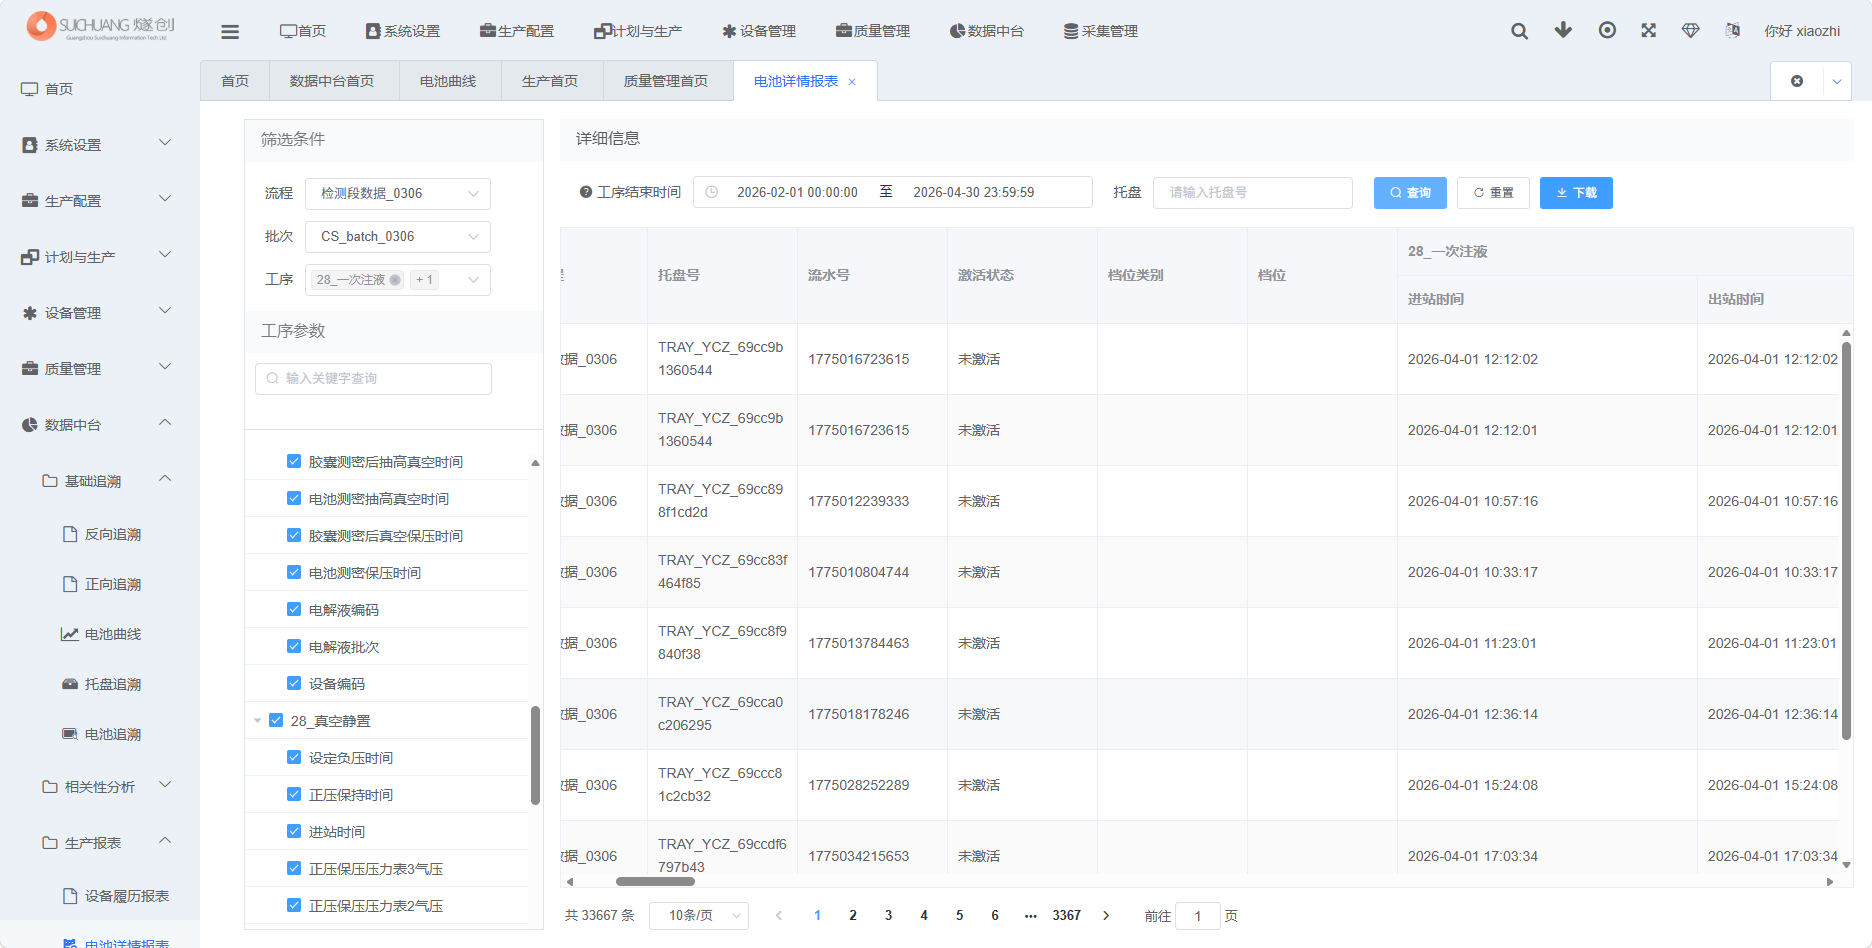Open the 计划与生产 top menu
Viewport: 1872px width, 948px height.
[638, 31]
